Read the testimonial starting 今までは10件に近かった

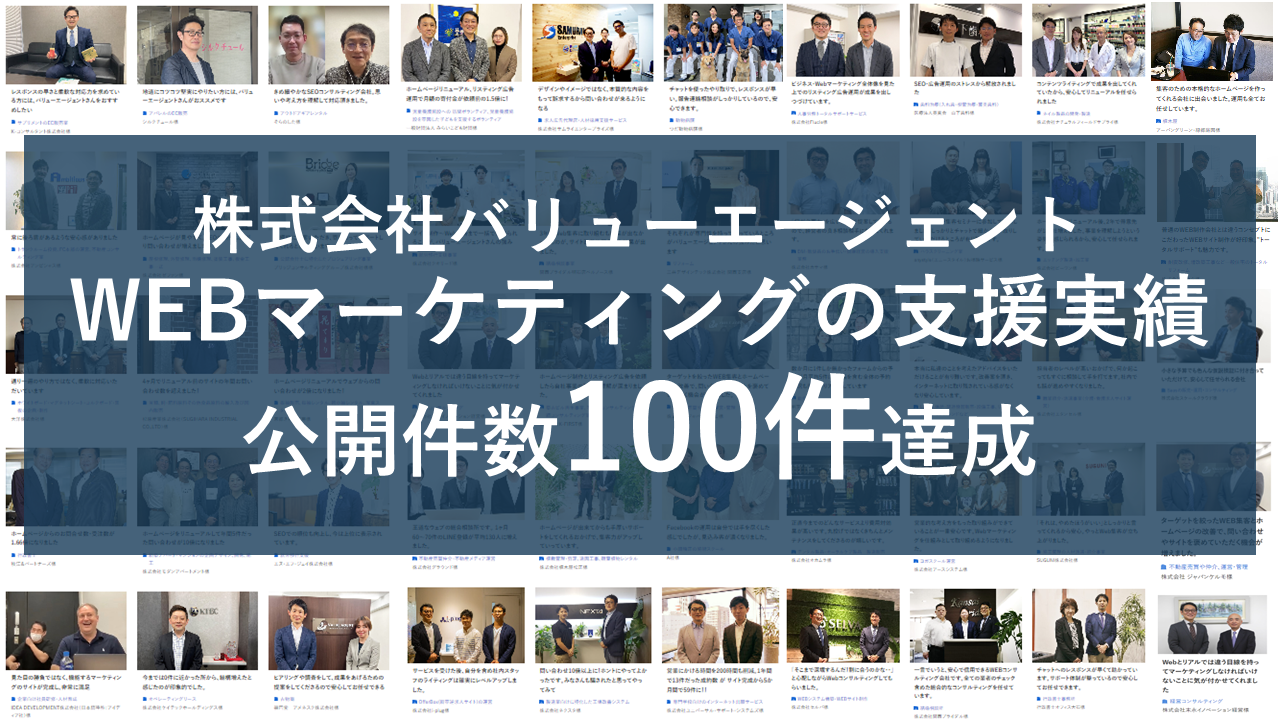click(198, 682)
